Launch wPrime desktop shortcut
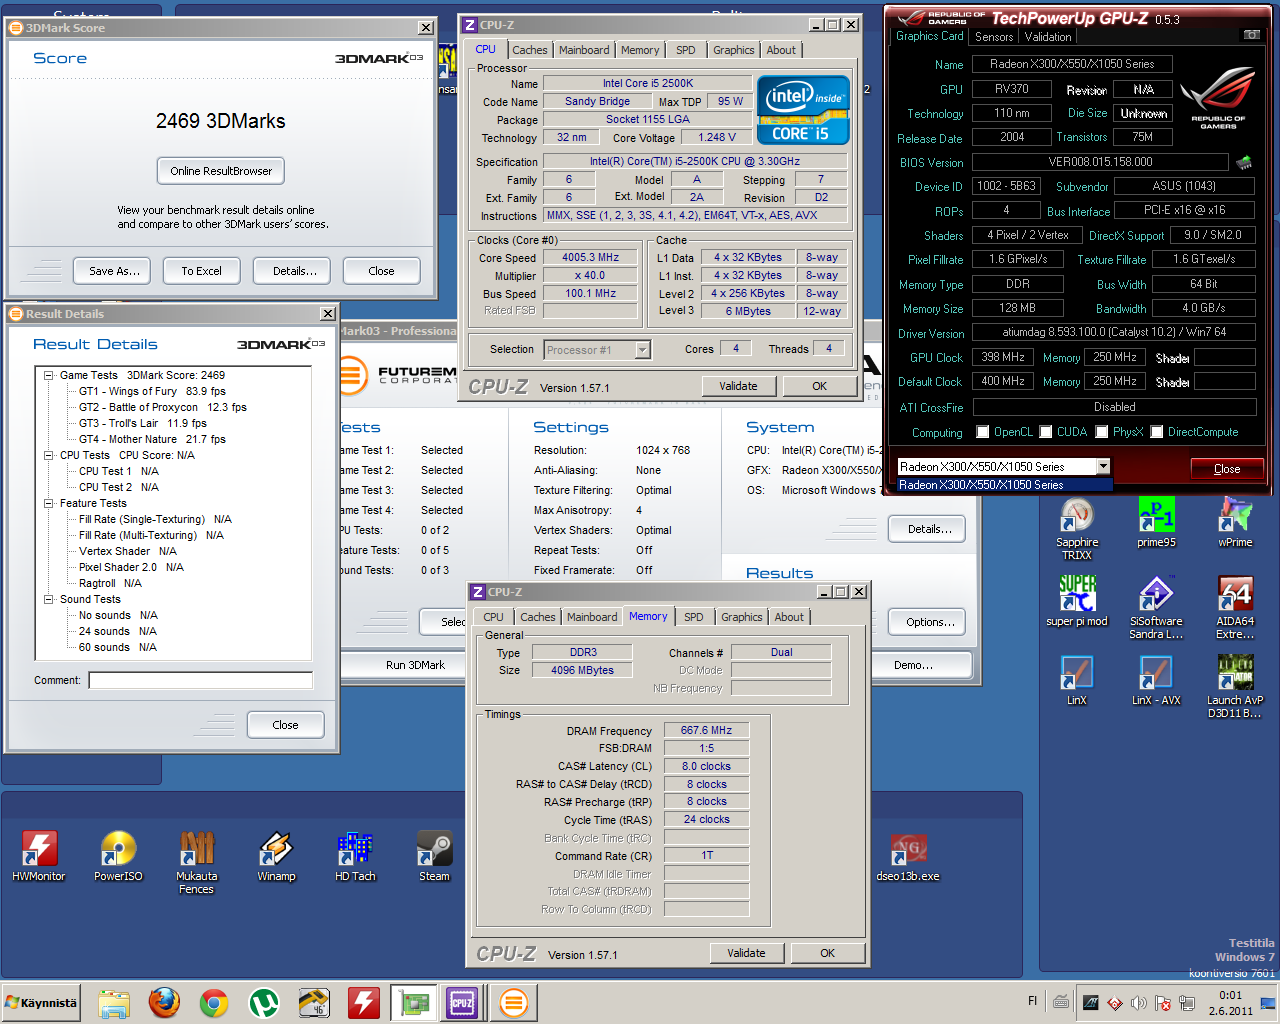 point(1235,523)
